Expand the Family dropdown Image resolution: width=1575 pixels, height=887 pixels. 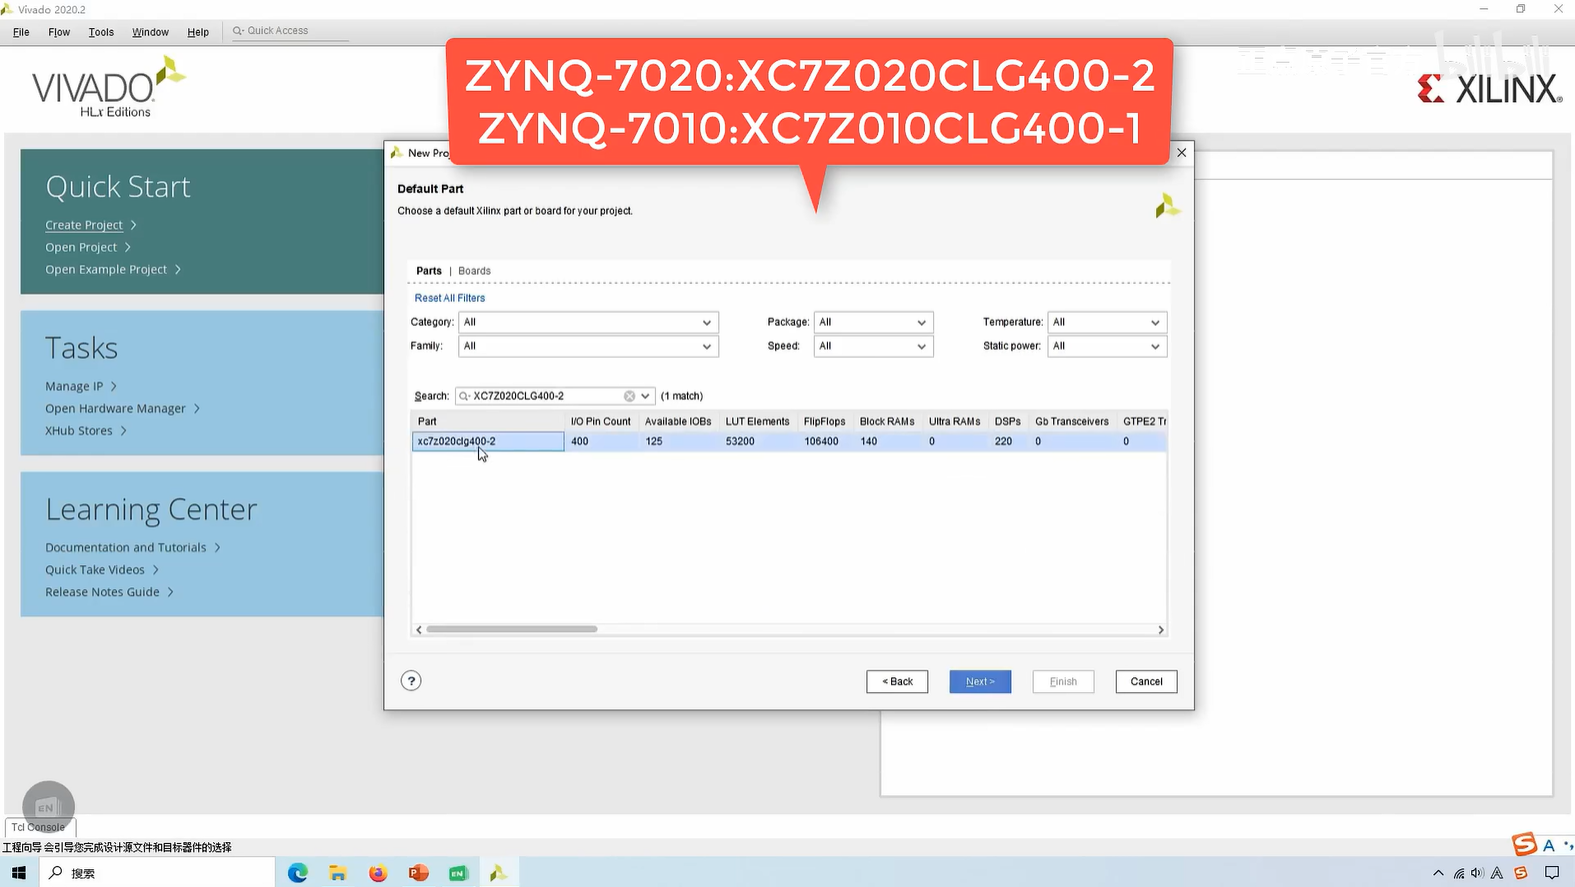click(x=588, y=346)
